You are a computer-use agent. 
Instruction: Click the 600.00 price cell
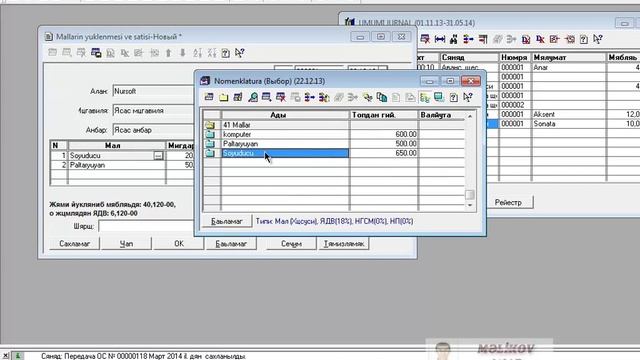[384, 134]
